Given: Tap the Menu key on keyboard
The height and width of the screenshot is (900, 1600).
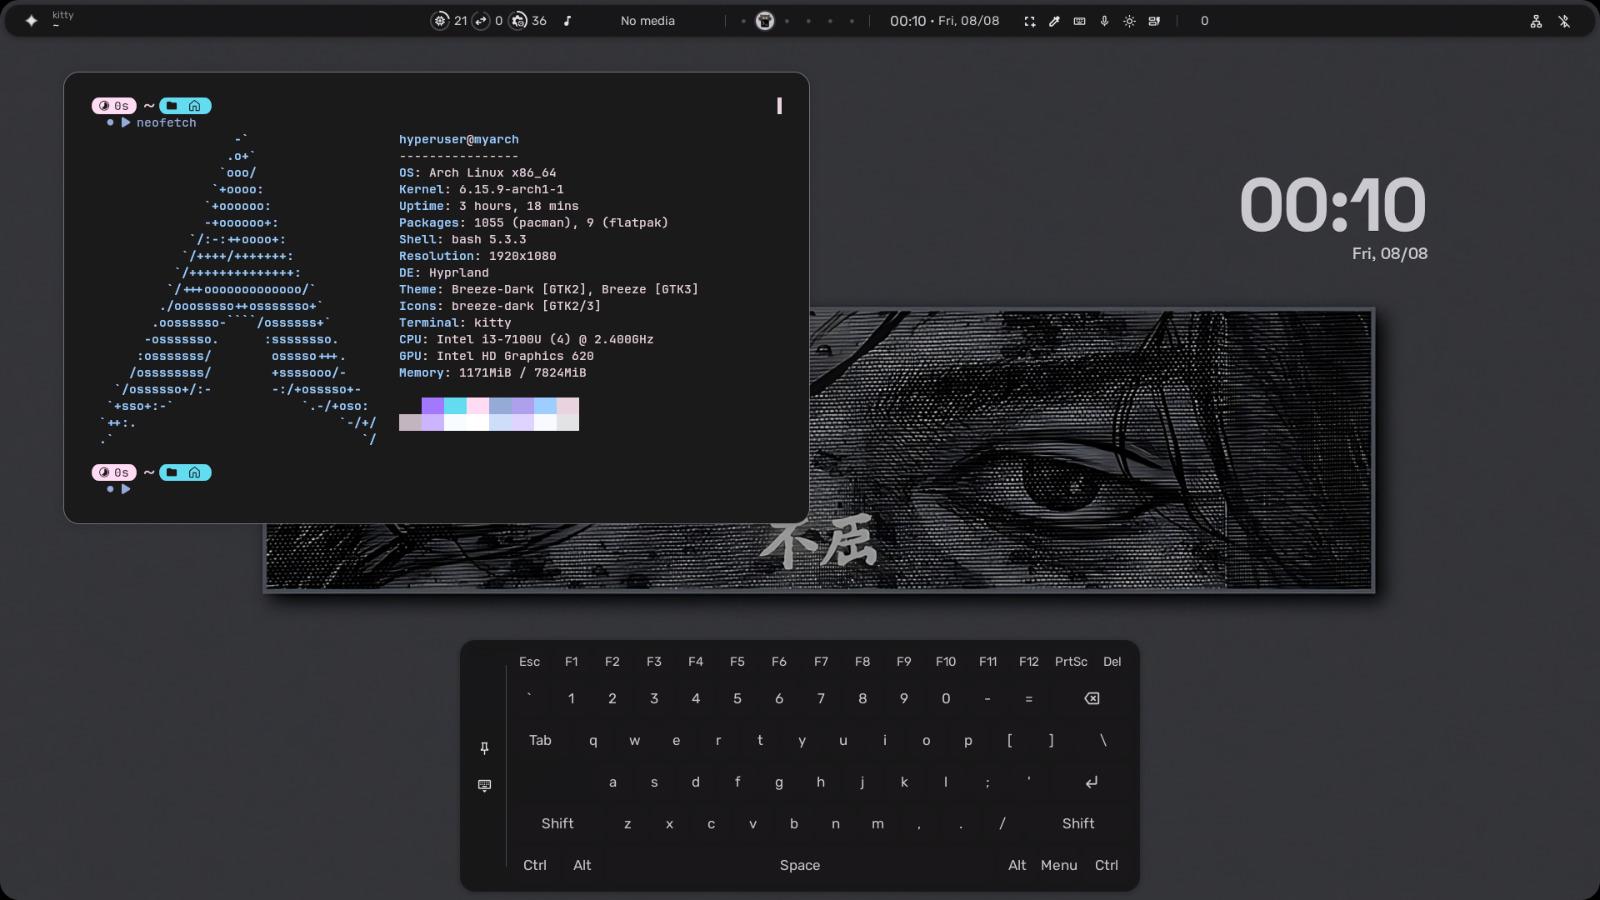Looking at the screenshot, I should (x=1059, y=866).
